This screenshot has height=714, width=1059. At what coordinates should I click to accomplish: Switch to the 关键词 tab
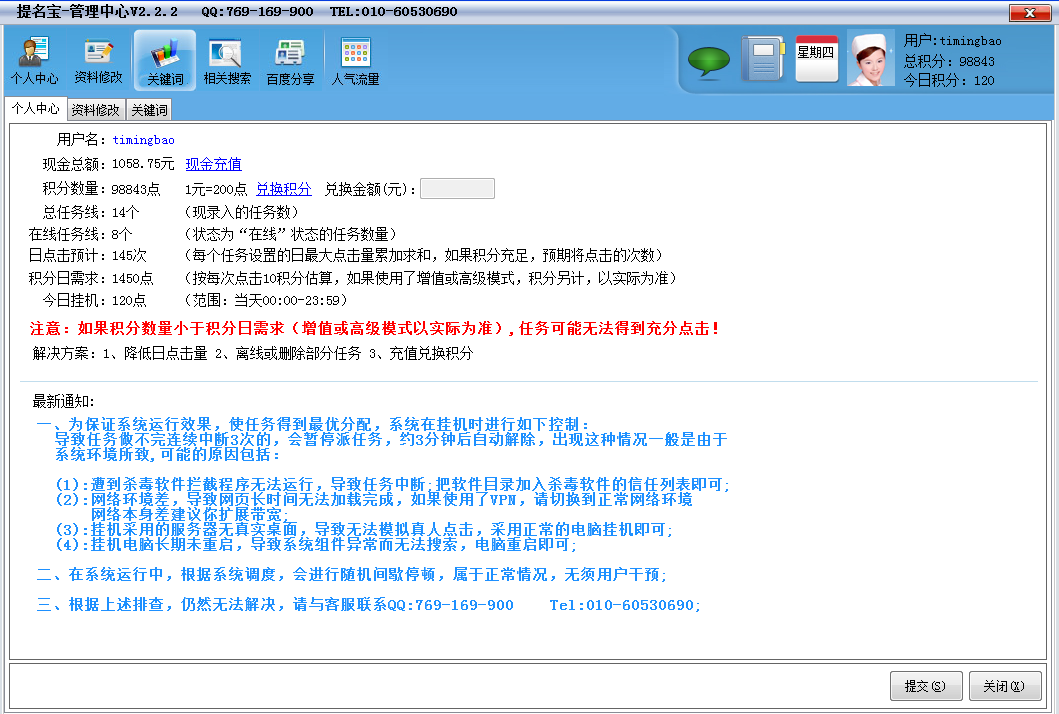point(149,110)
